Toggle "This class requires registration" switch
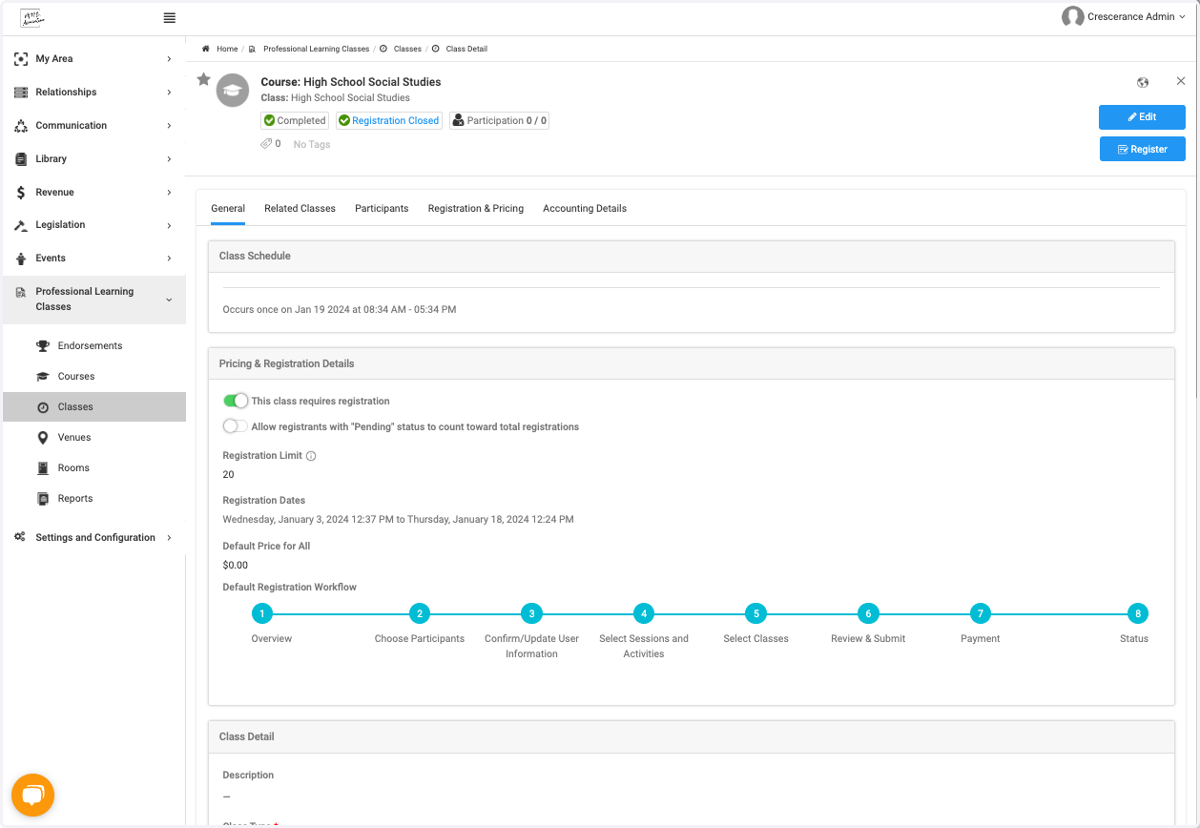Image resolution: width=1200 pixels, height=828 pixels. (x=235, y=401)
